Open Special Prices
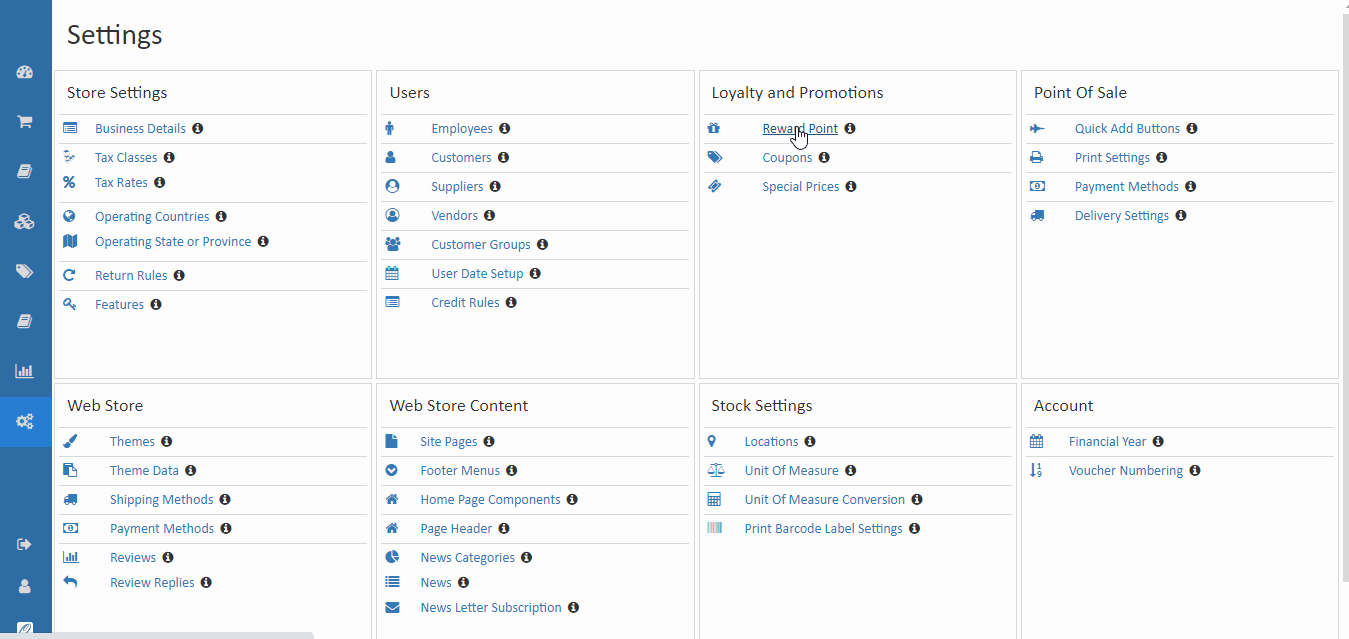This screenshot has width=1349, height=639. 801,187
